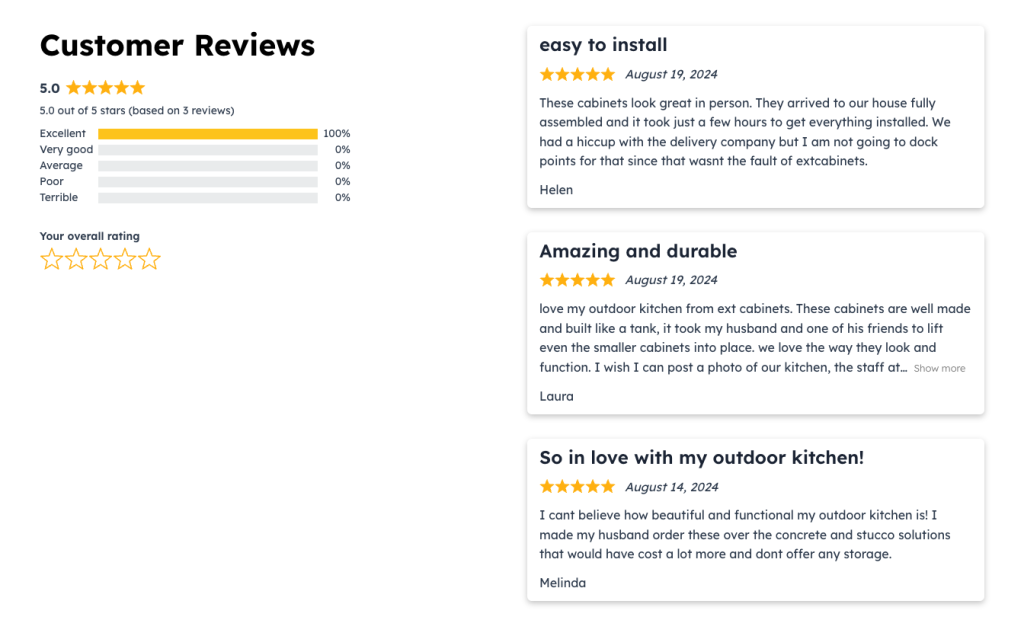The height and width of the screenshot is (636, 1024).
Task: Click reviewer name Melinda
Action: click(563, 583)
